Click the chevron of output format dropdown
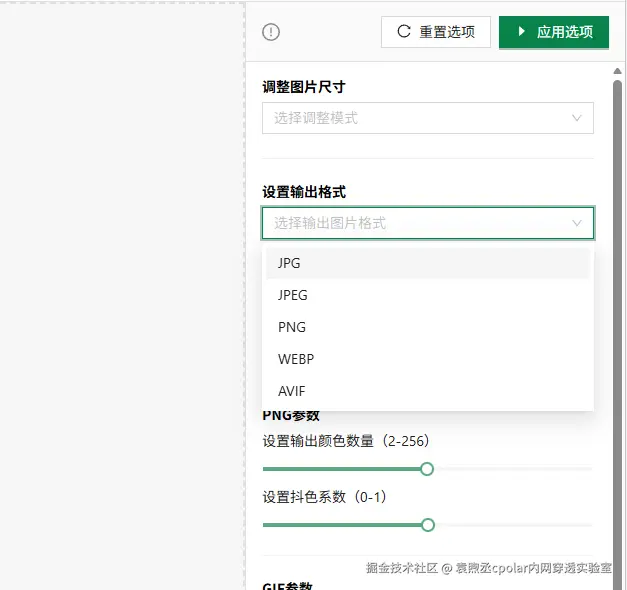The image size is (627, 590). point(577,223)
